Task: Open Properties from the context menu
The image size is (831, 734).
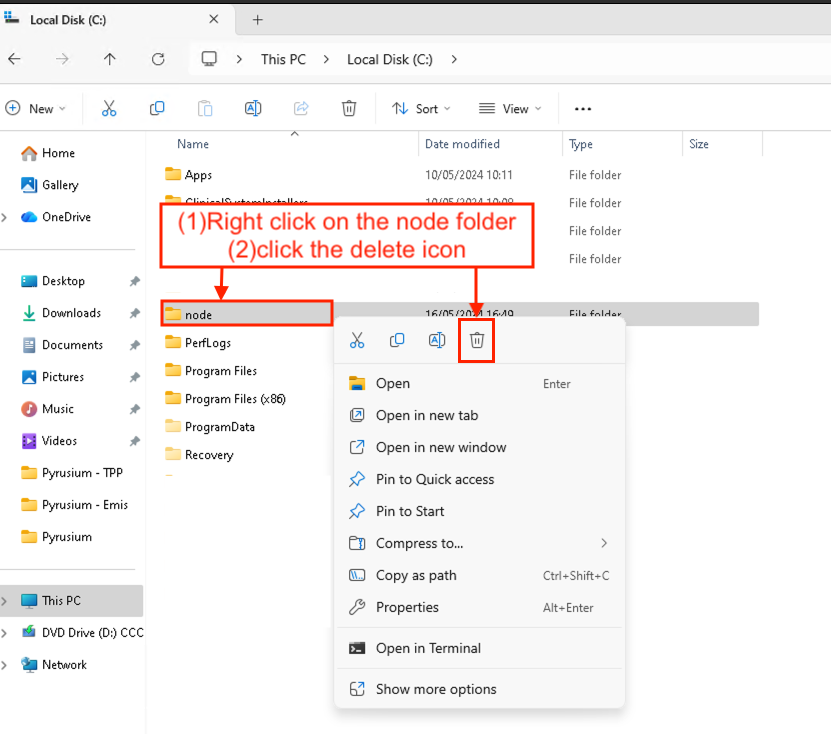Action: (480, 607)
